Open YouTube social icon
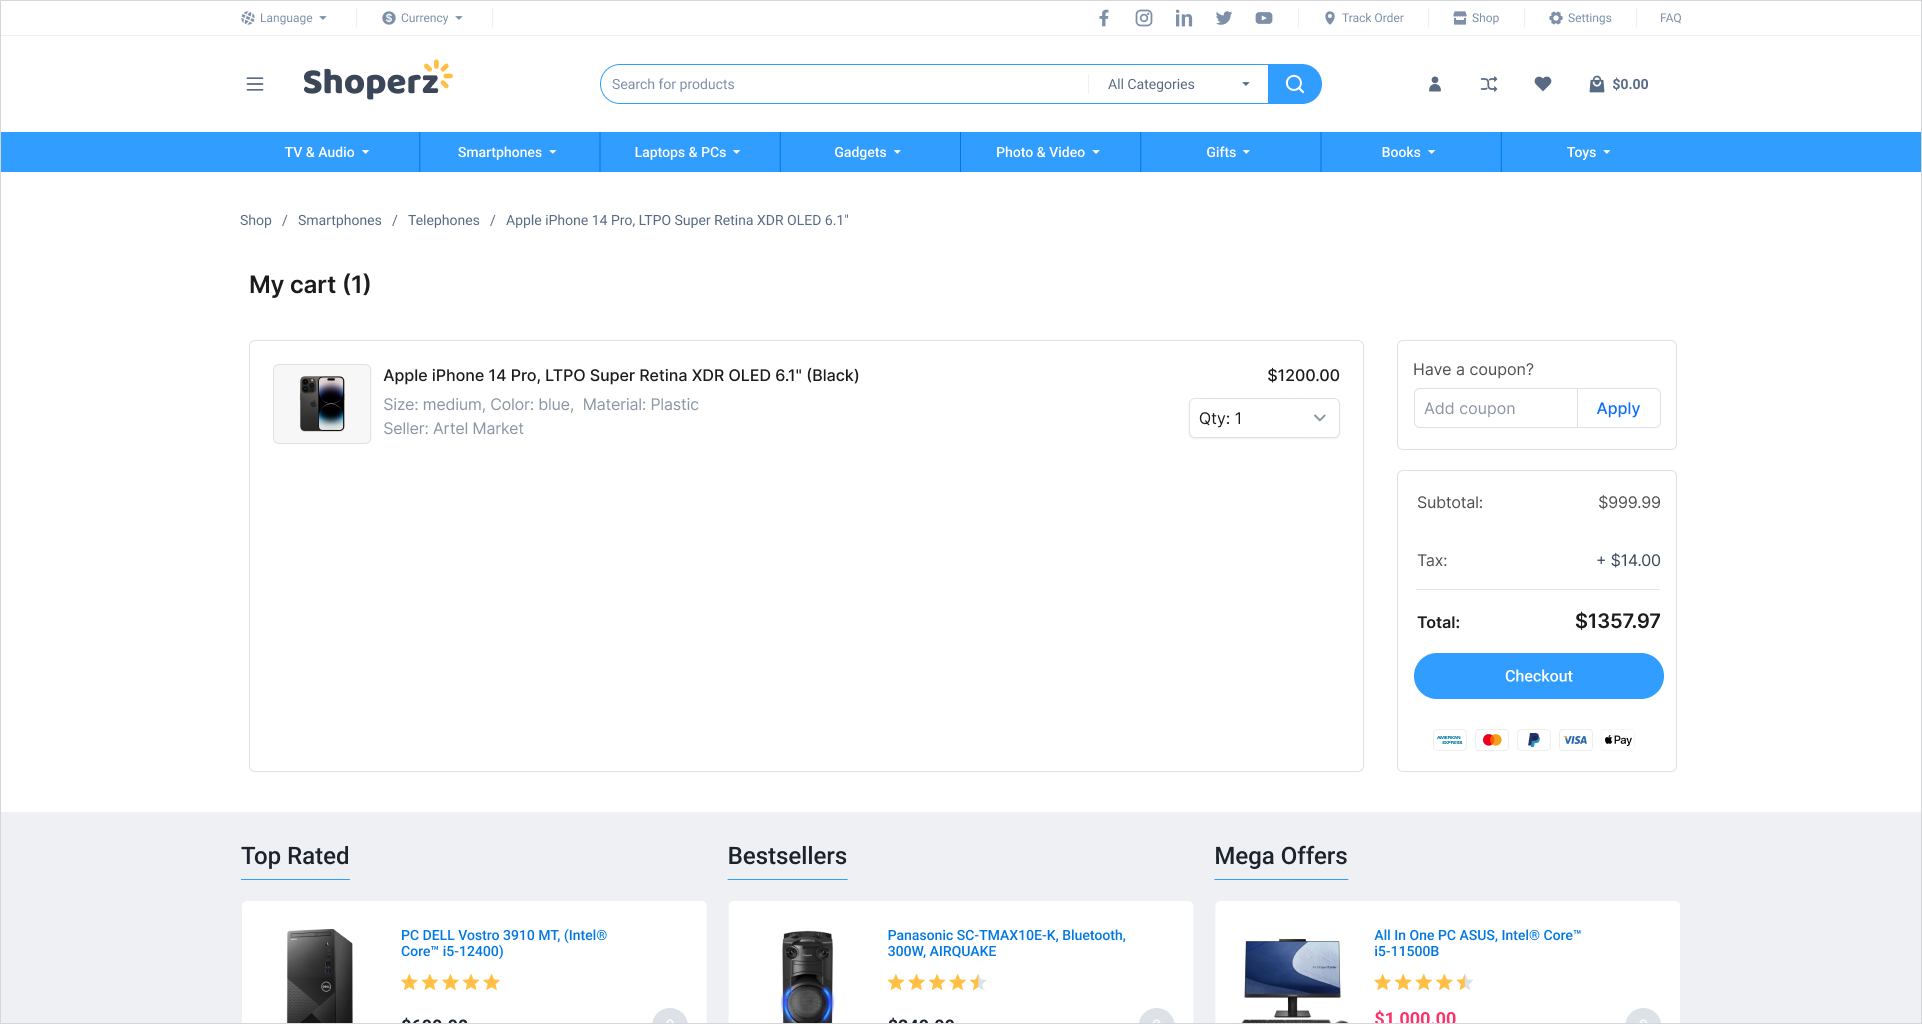1922x1024 pixels. coord(1264,18)
